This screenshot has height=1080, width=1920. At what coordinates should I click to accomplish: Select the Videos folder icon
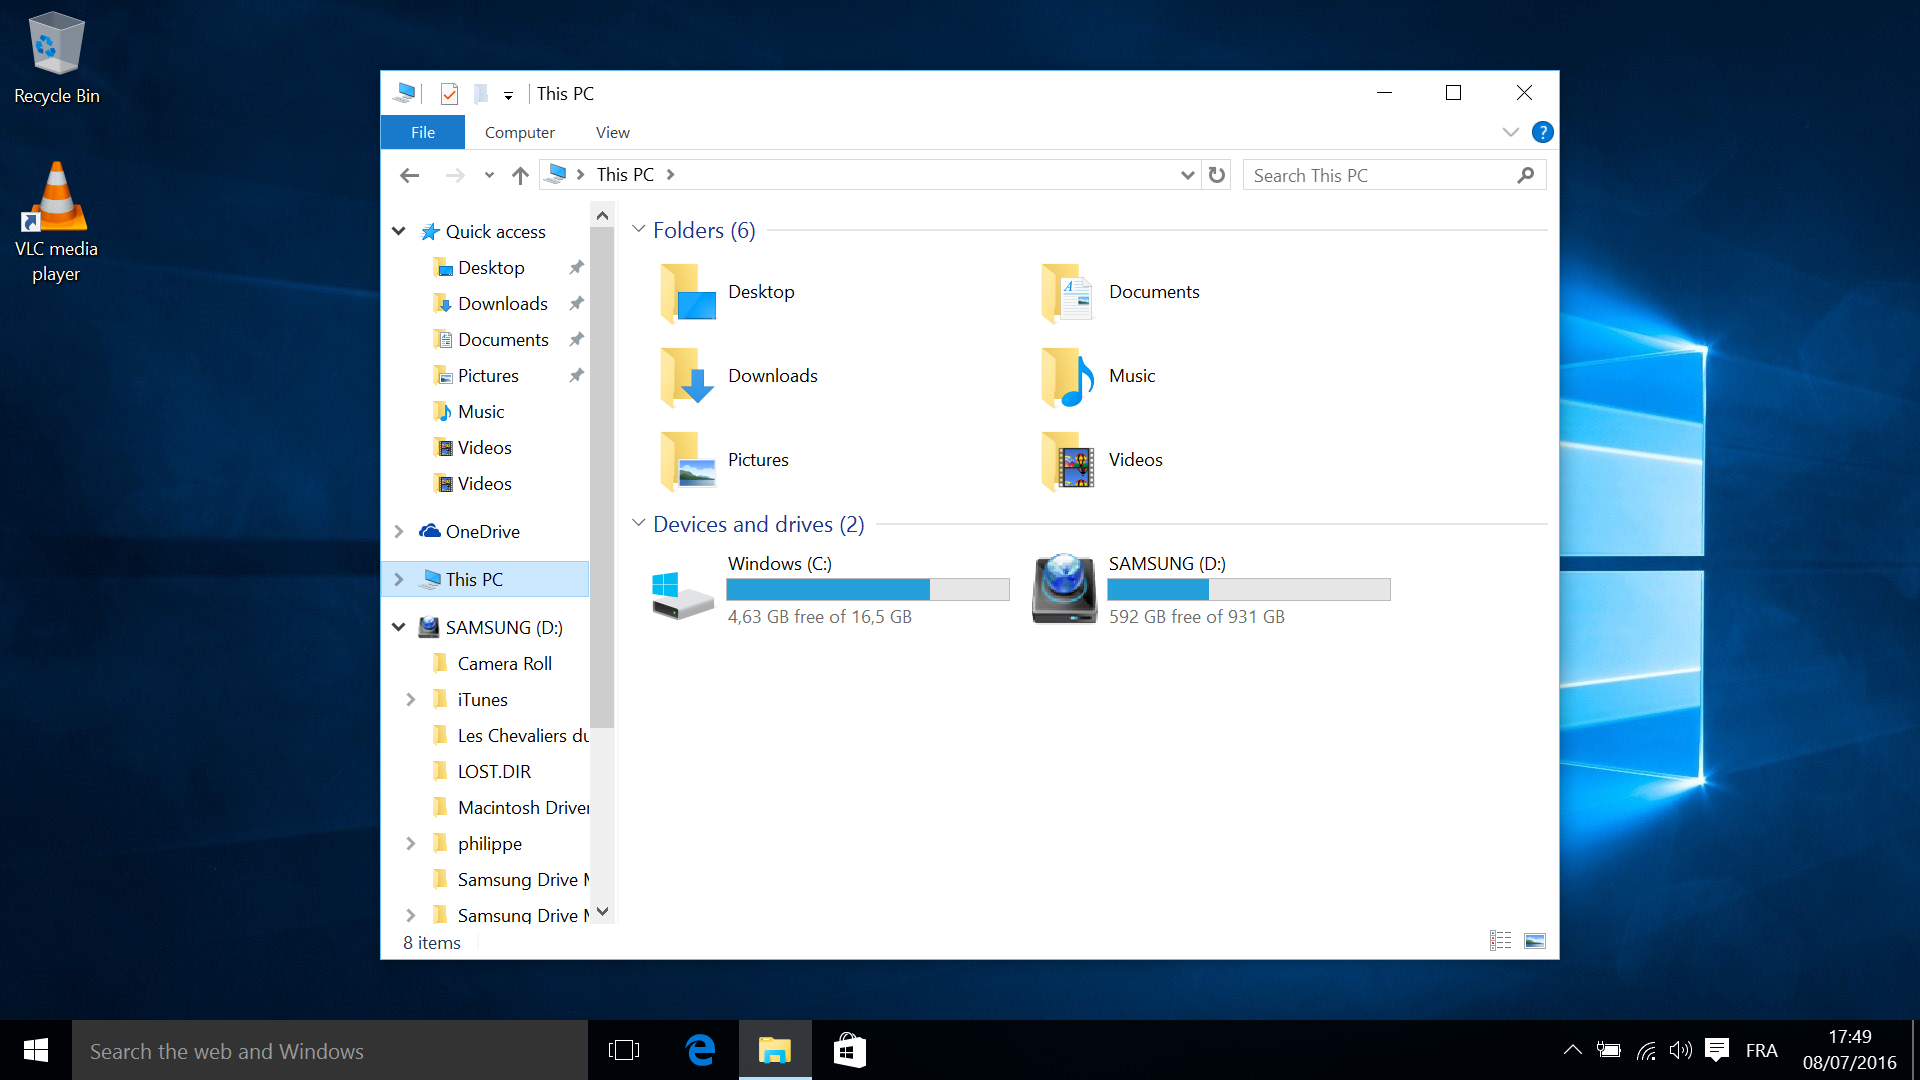click(x=1068, y=460)
